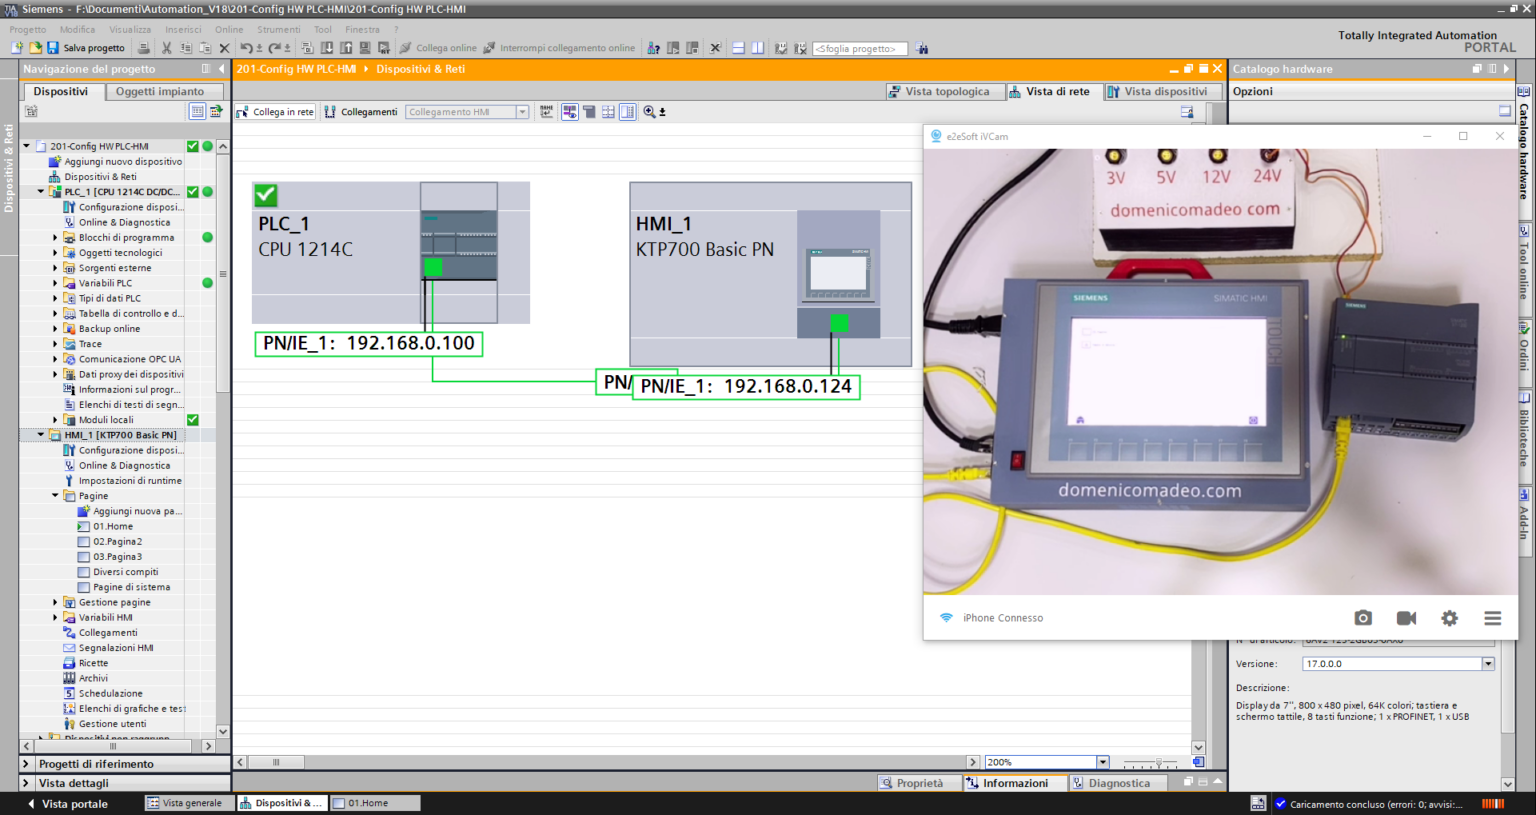Open the Online menu
The image size is (1536, 815).
pyautogui.click(x=229, y=29)
